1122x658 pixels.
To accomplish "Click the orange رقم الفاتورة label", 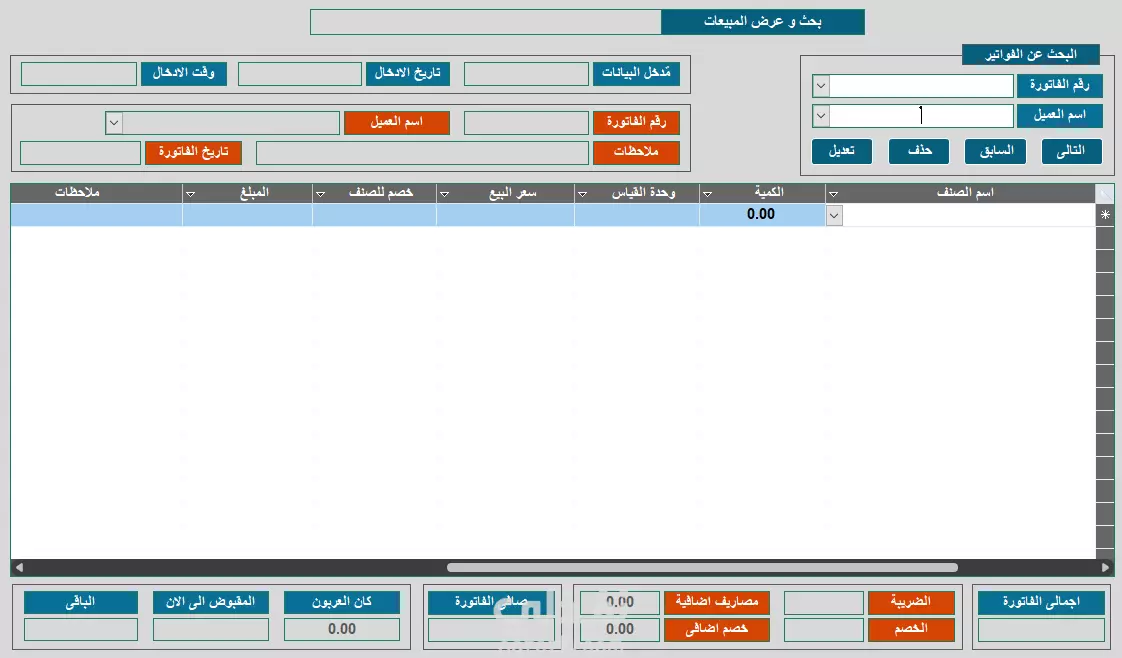I will tap(636, 122).
